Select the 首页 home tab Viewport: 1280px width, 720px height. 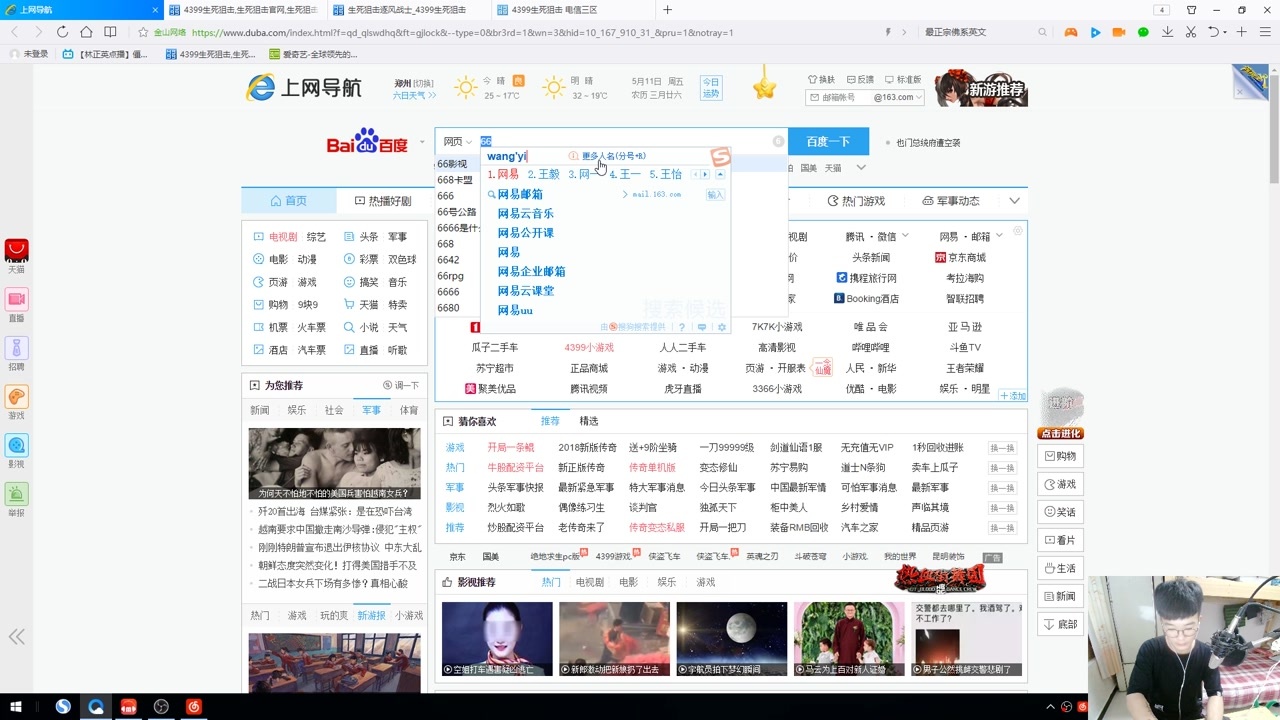[x=289, y=201]
